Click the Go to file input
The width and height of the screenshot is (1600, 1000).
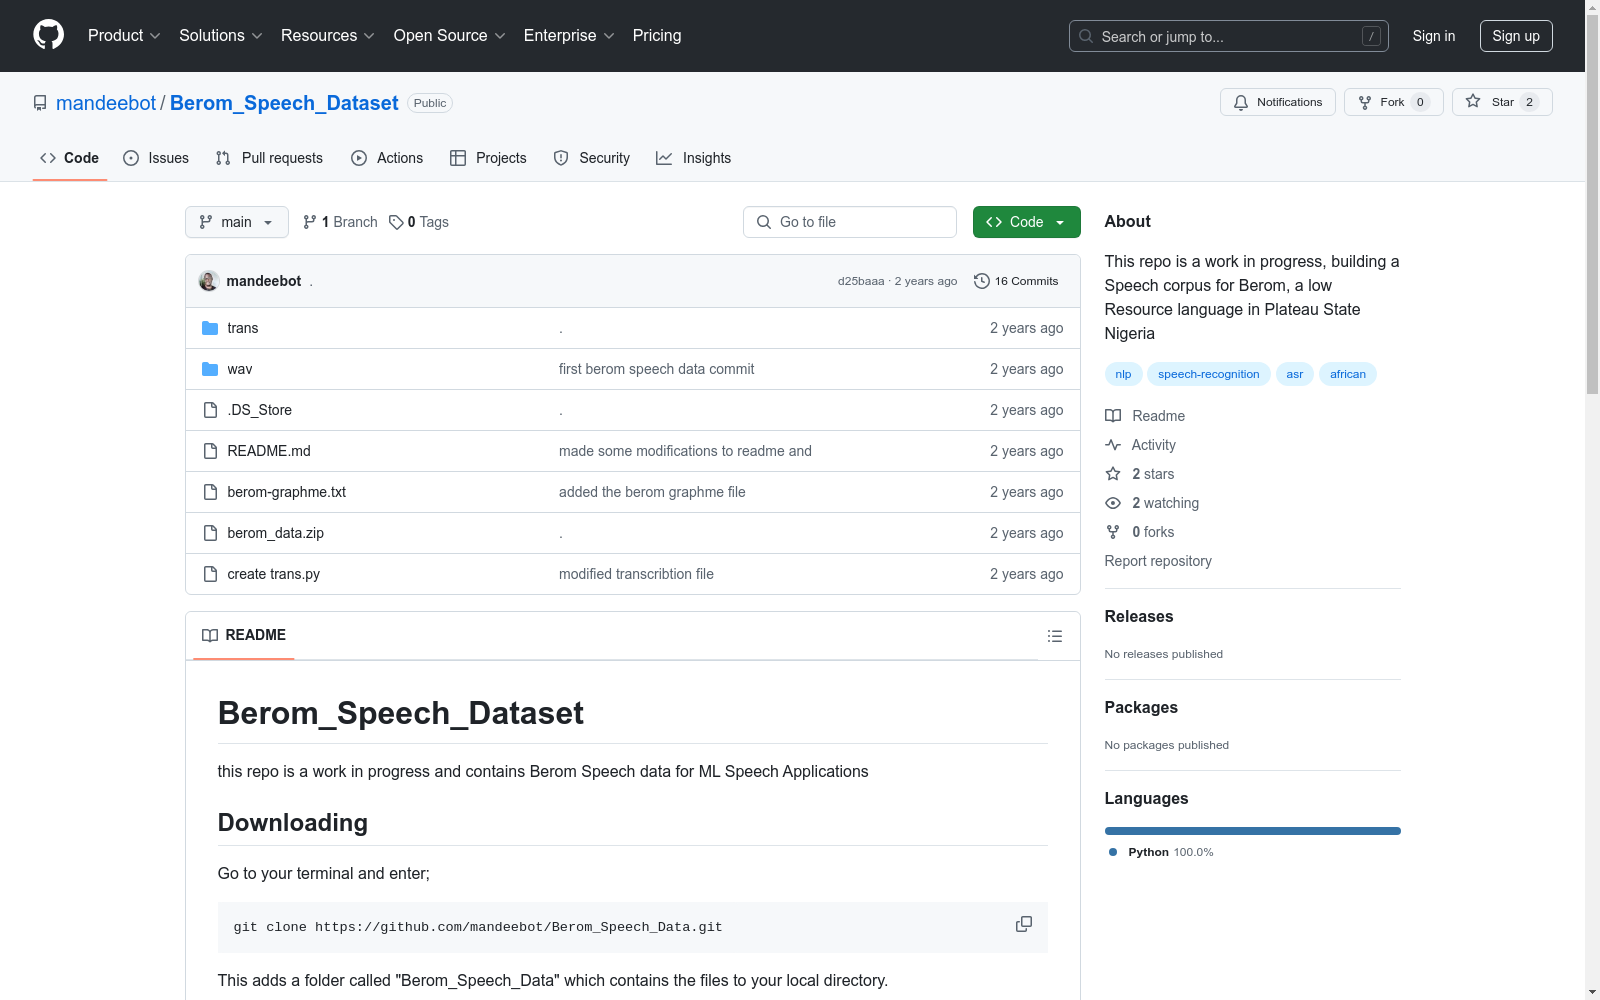tap(850, 222)
